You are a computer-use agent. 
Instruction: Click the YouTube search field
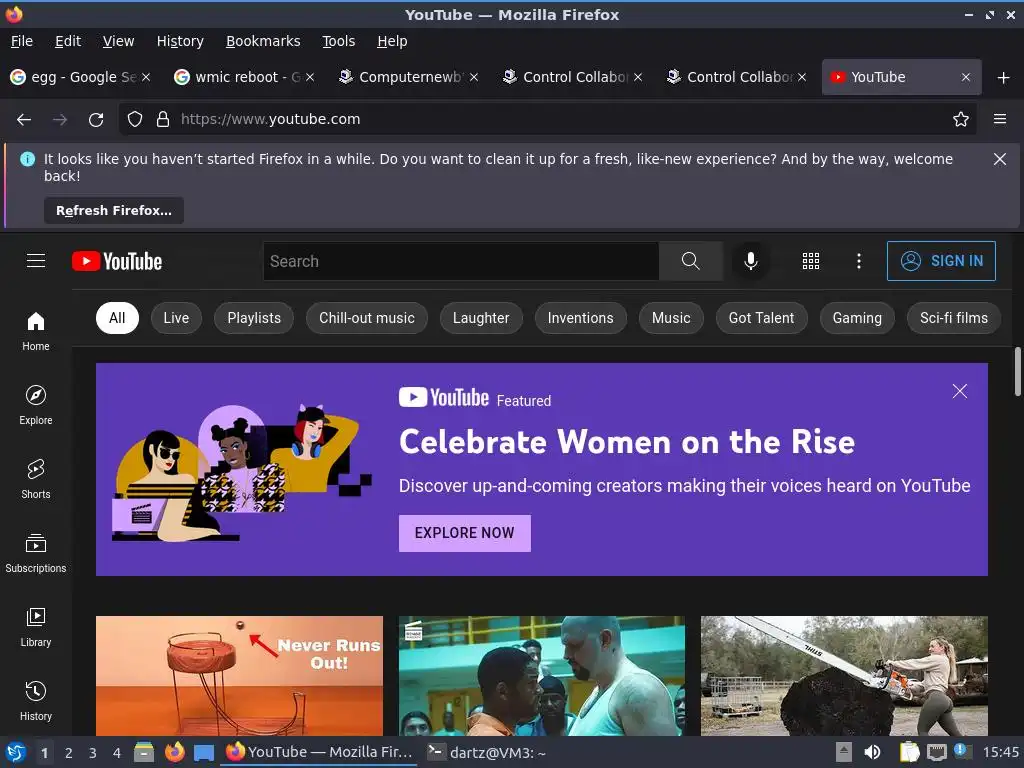pos(461,261)
